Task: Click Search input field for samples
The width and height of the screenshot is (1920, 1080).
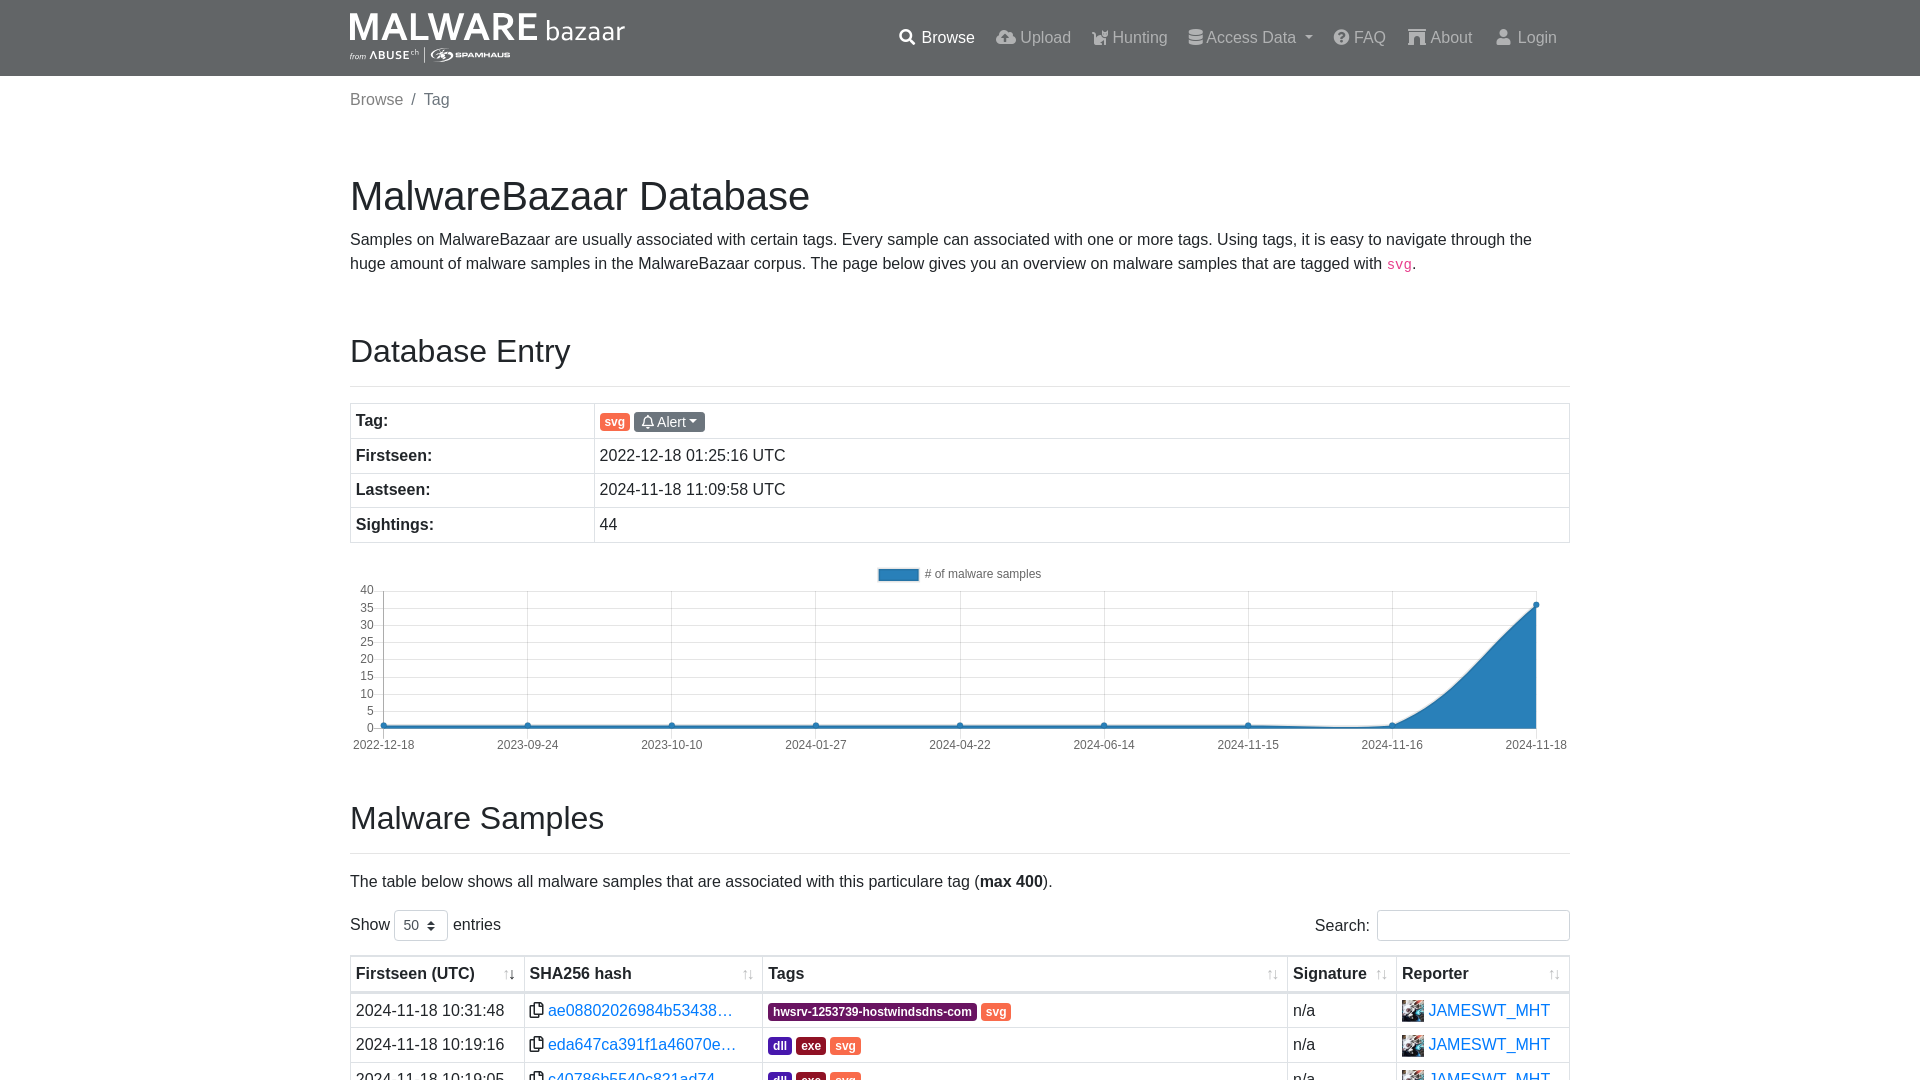Action: (1473, 924)
